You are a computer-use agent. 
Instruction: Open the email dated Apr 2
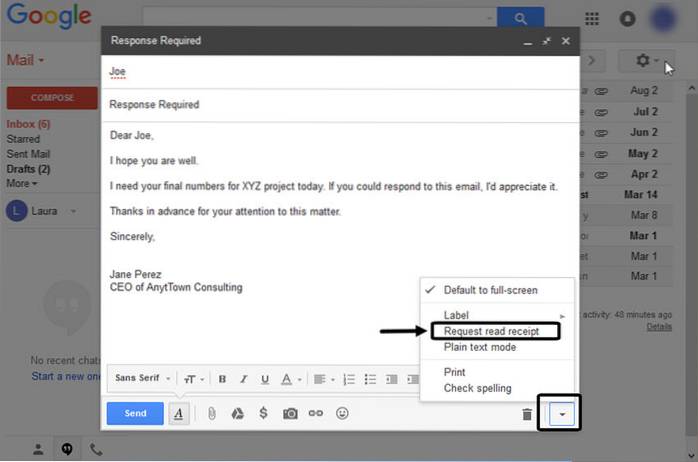[x=627, y=174]
